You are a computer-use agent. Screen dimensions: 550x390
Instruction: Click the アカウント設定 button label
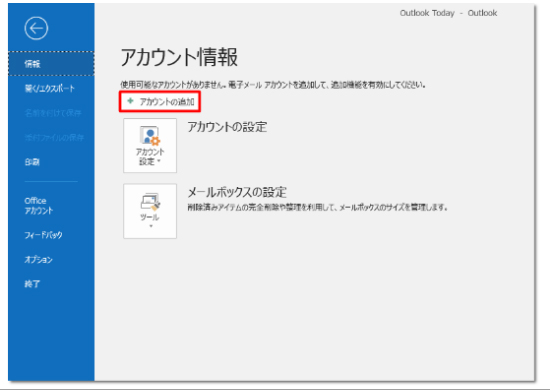[150, 156]
